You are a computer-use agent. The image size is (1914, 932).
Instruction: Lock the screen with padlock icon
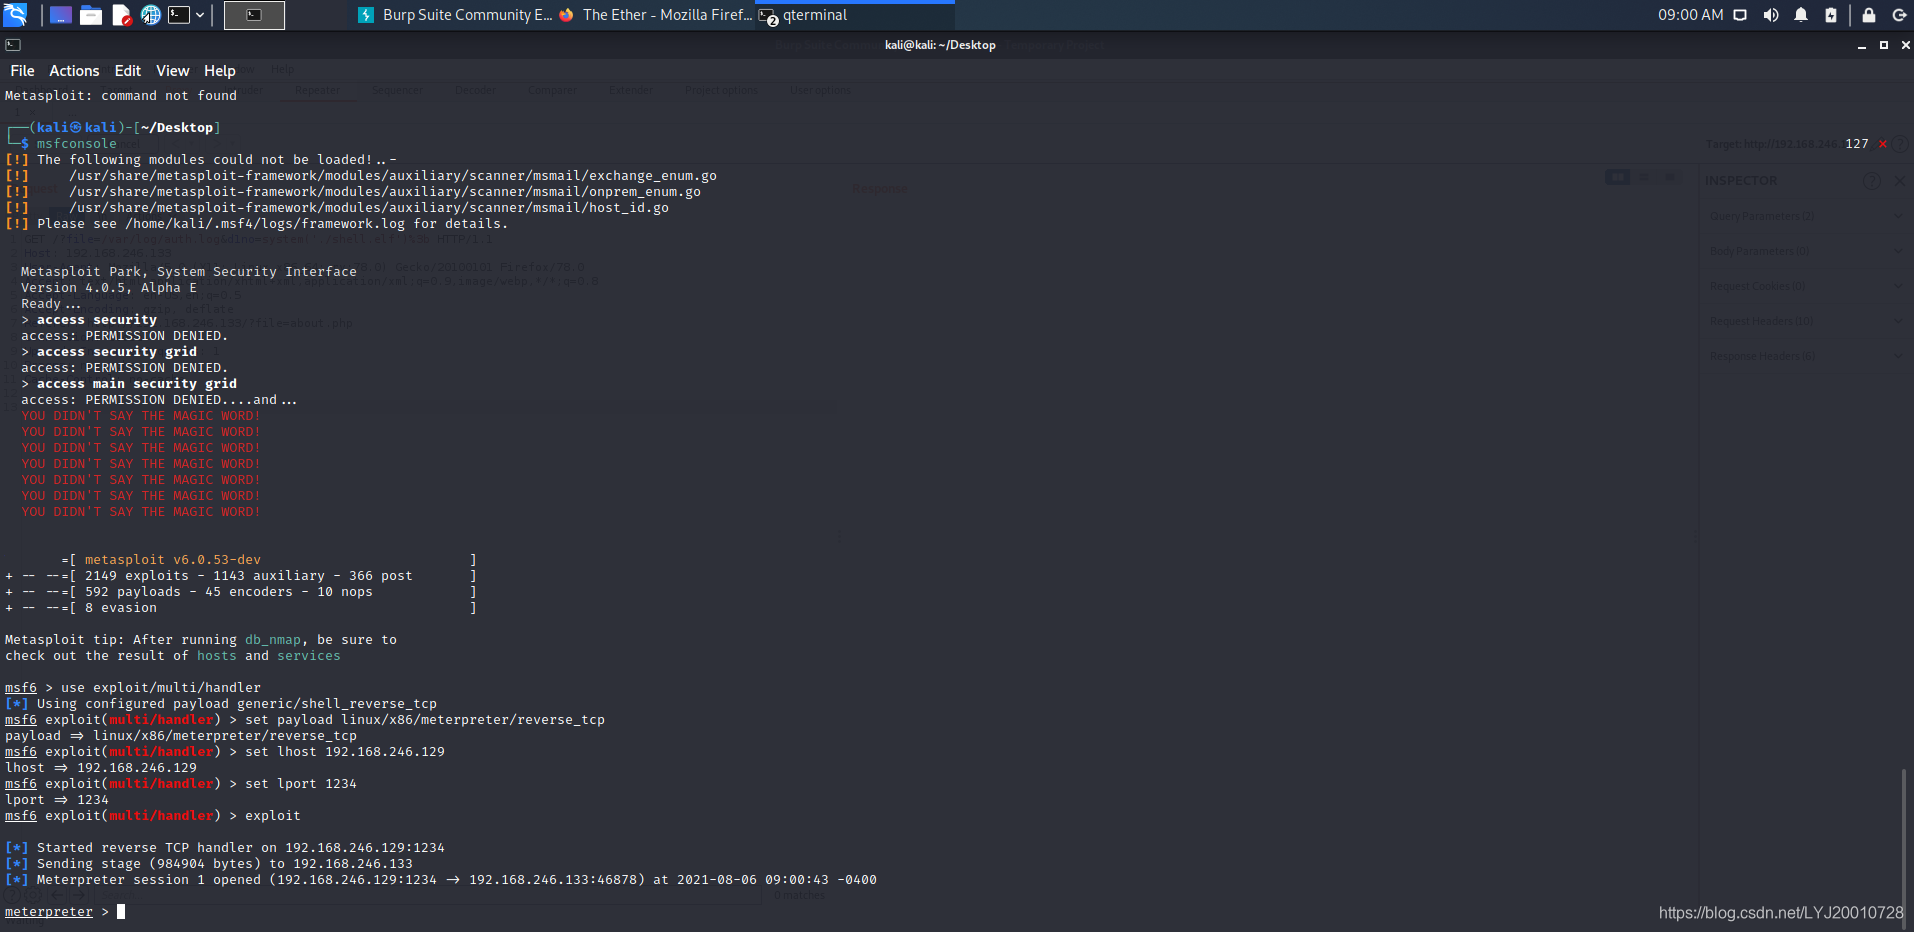(x=1868, y=15)
